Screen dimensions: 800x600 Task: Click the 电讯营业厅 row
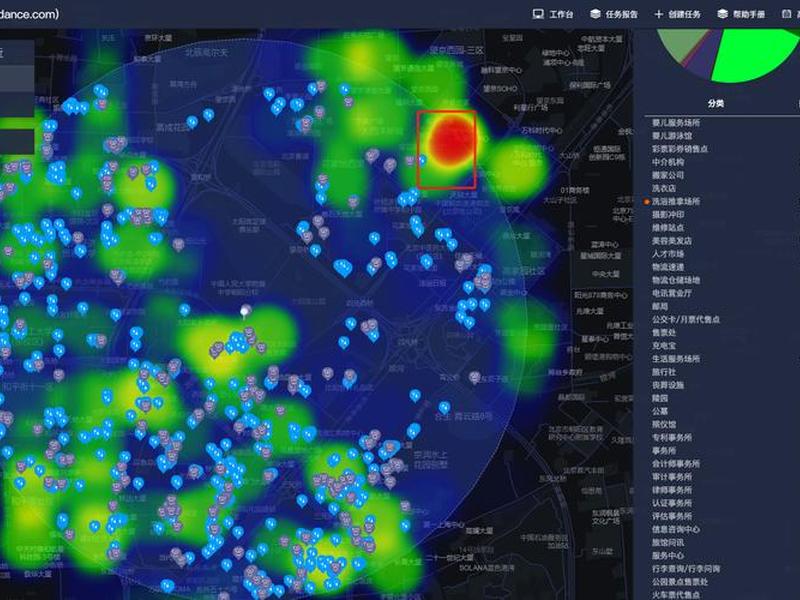tap(672, 293)
